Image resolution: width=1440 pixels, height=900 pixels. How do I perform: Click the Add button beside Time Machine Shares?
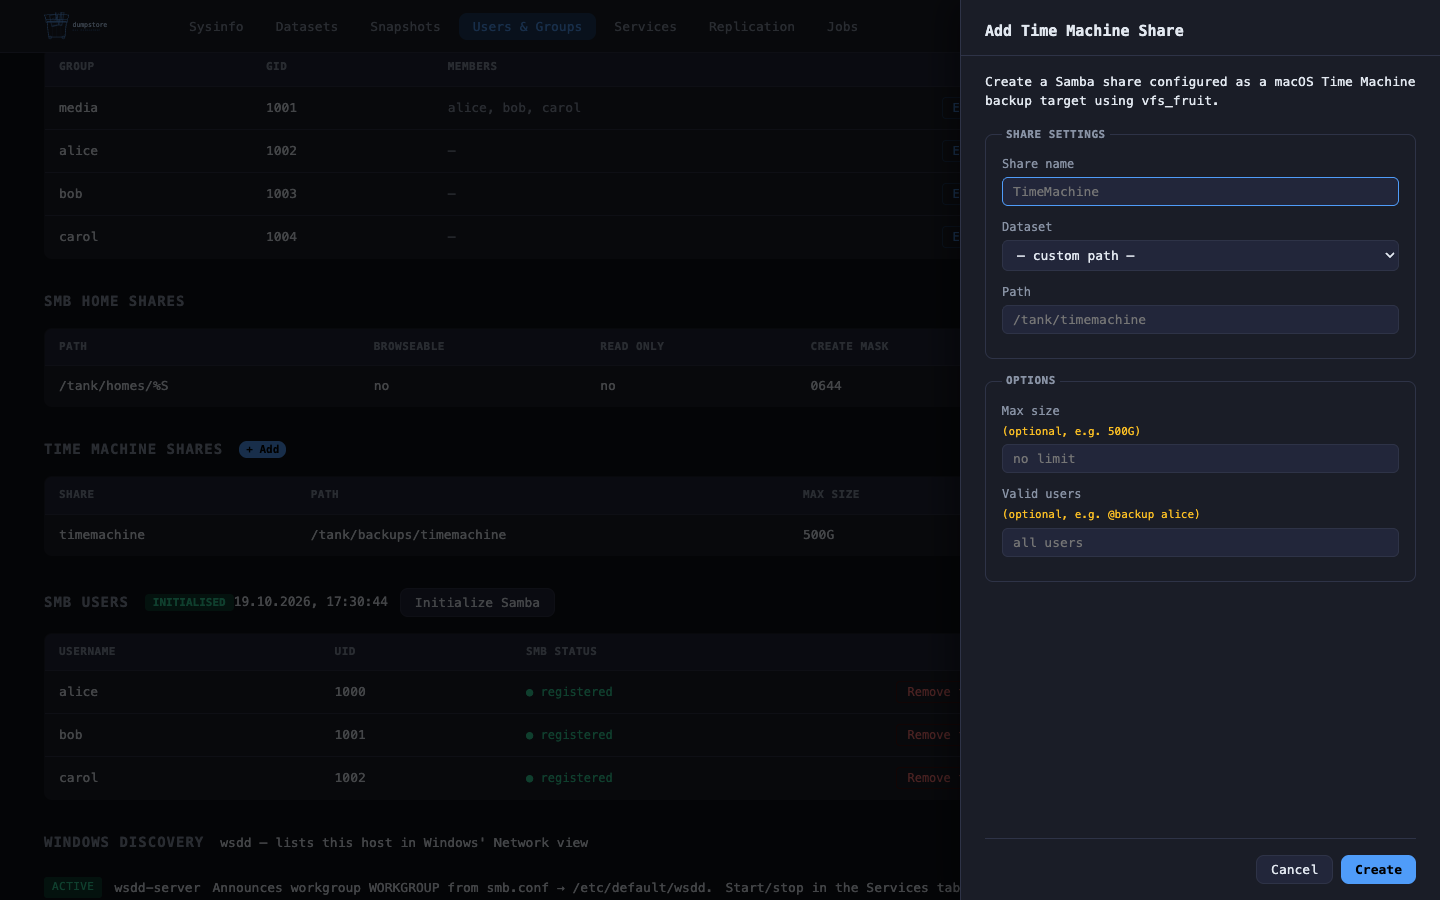pos(262,450)
